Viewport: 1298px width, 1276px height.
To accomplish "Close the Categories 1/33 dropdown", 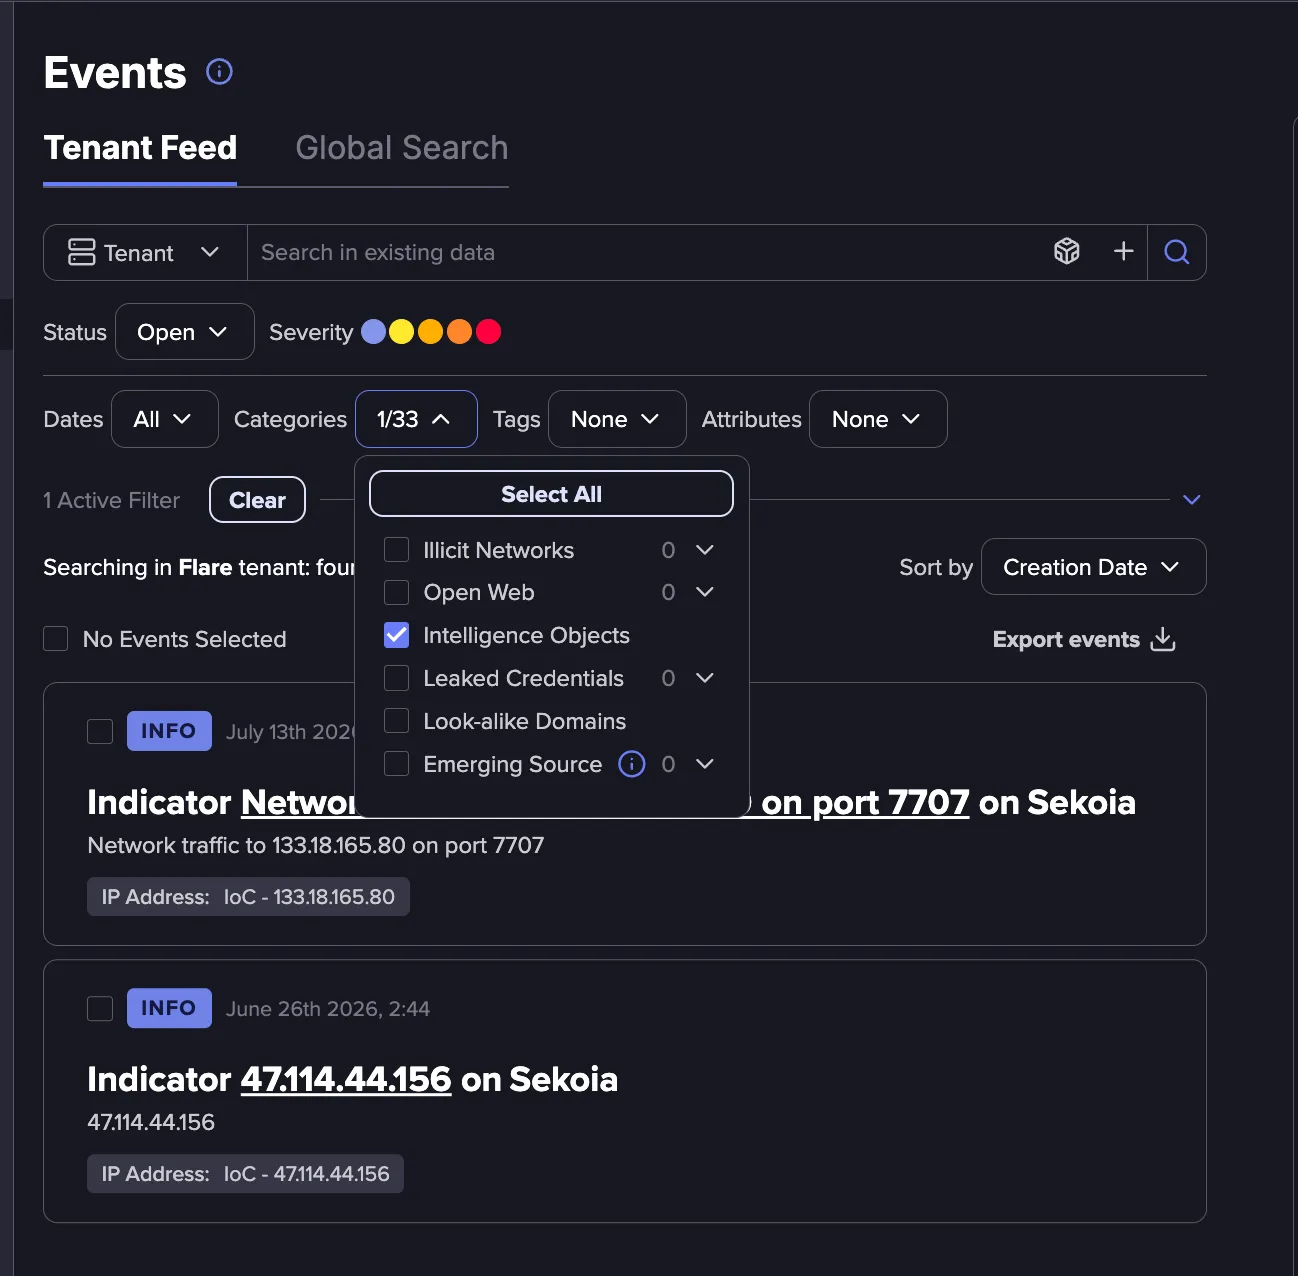I will (x=416, y=419).
